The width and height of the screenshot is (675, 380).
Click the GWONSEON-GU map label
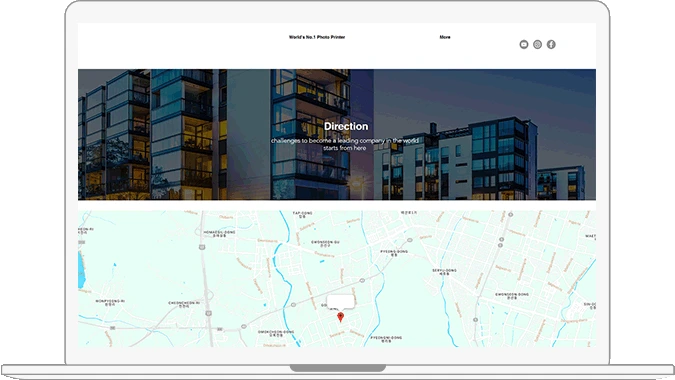coord(325,243)
